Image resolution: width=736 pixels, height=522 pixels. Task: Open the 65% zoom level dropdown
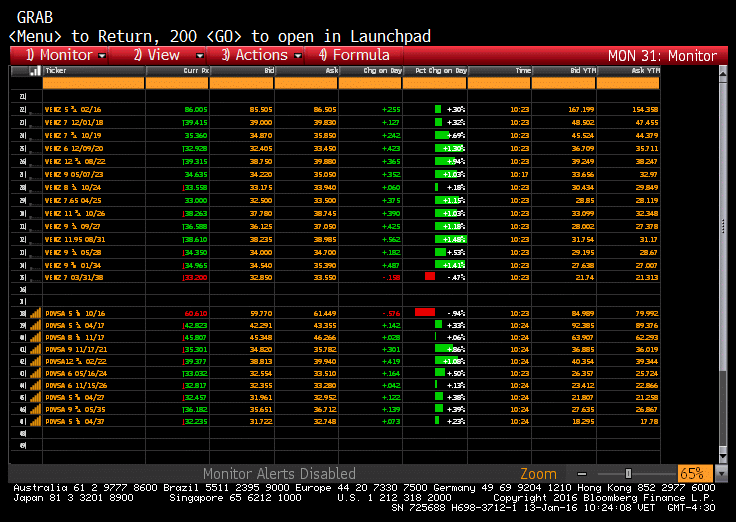click(x=719, y=474)
